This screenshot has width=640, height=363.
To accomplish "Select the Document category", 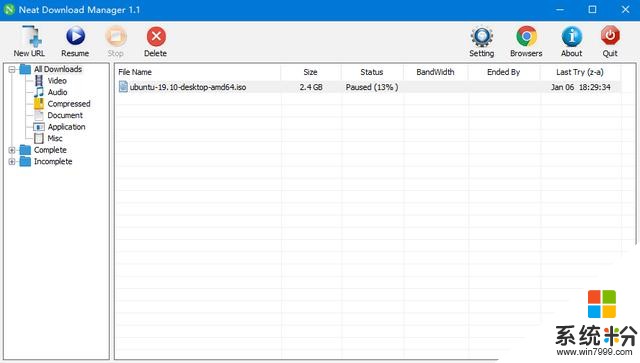I will pyautogui.click(x=65, y=115).
